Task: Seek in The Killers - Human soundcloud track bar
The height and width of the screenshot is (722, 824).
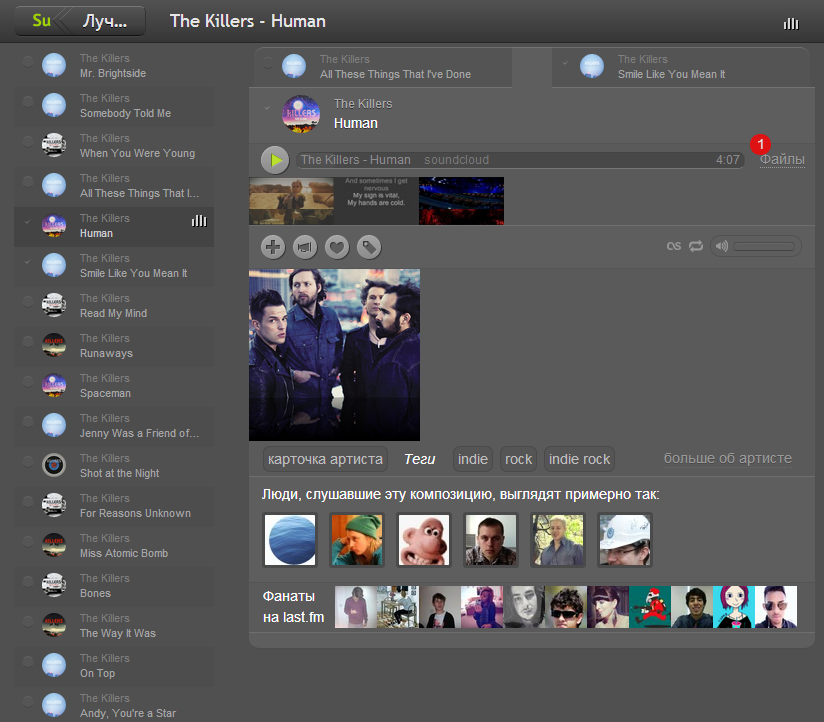Action: pos(520,160)
